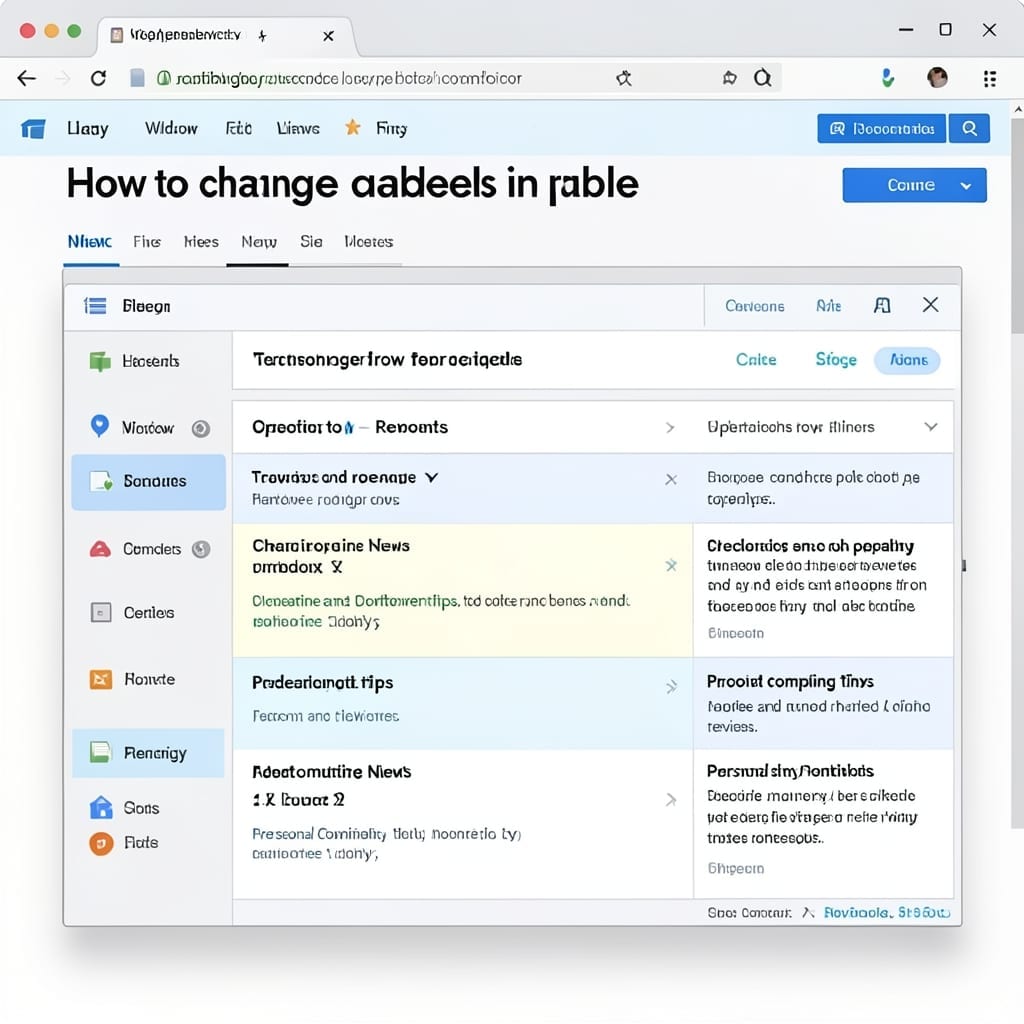Click the bookmark icon in panel header
The height and width of the screenshot is (1024, 1024).
[882, 305]
